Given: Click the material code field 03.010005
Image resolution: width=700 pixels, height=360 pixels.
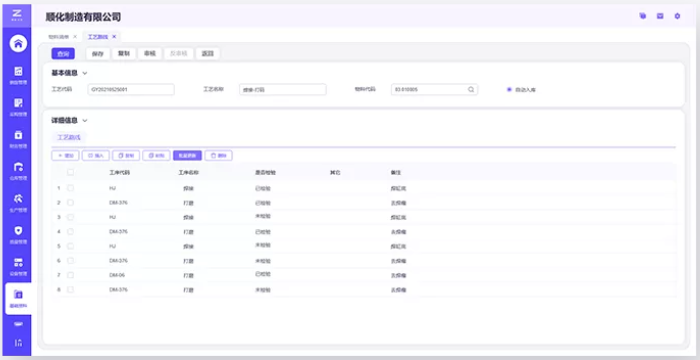Looking at the screenshot, I should pos(434,89).
